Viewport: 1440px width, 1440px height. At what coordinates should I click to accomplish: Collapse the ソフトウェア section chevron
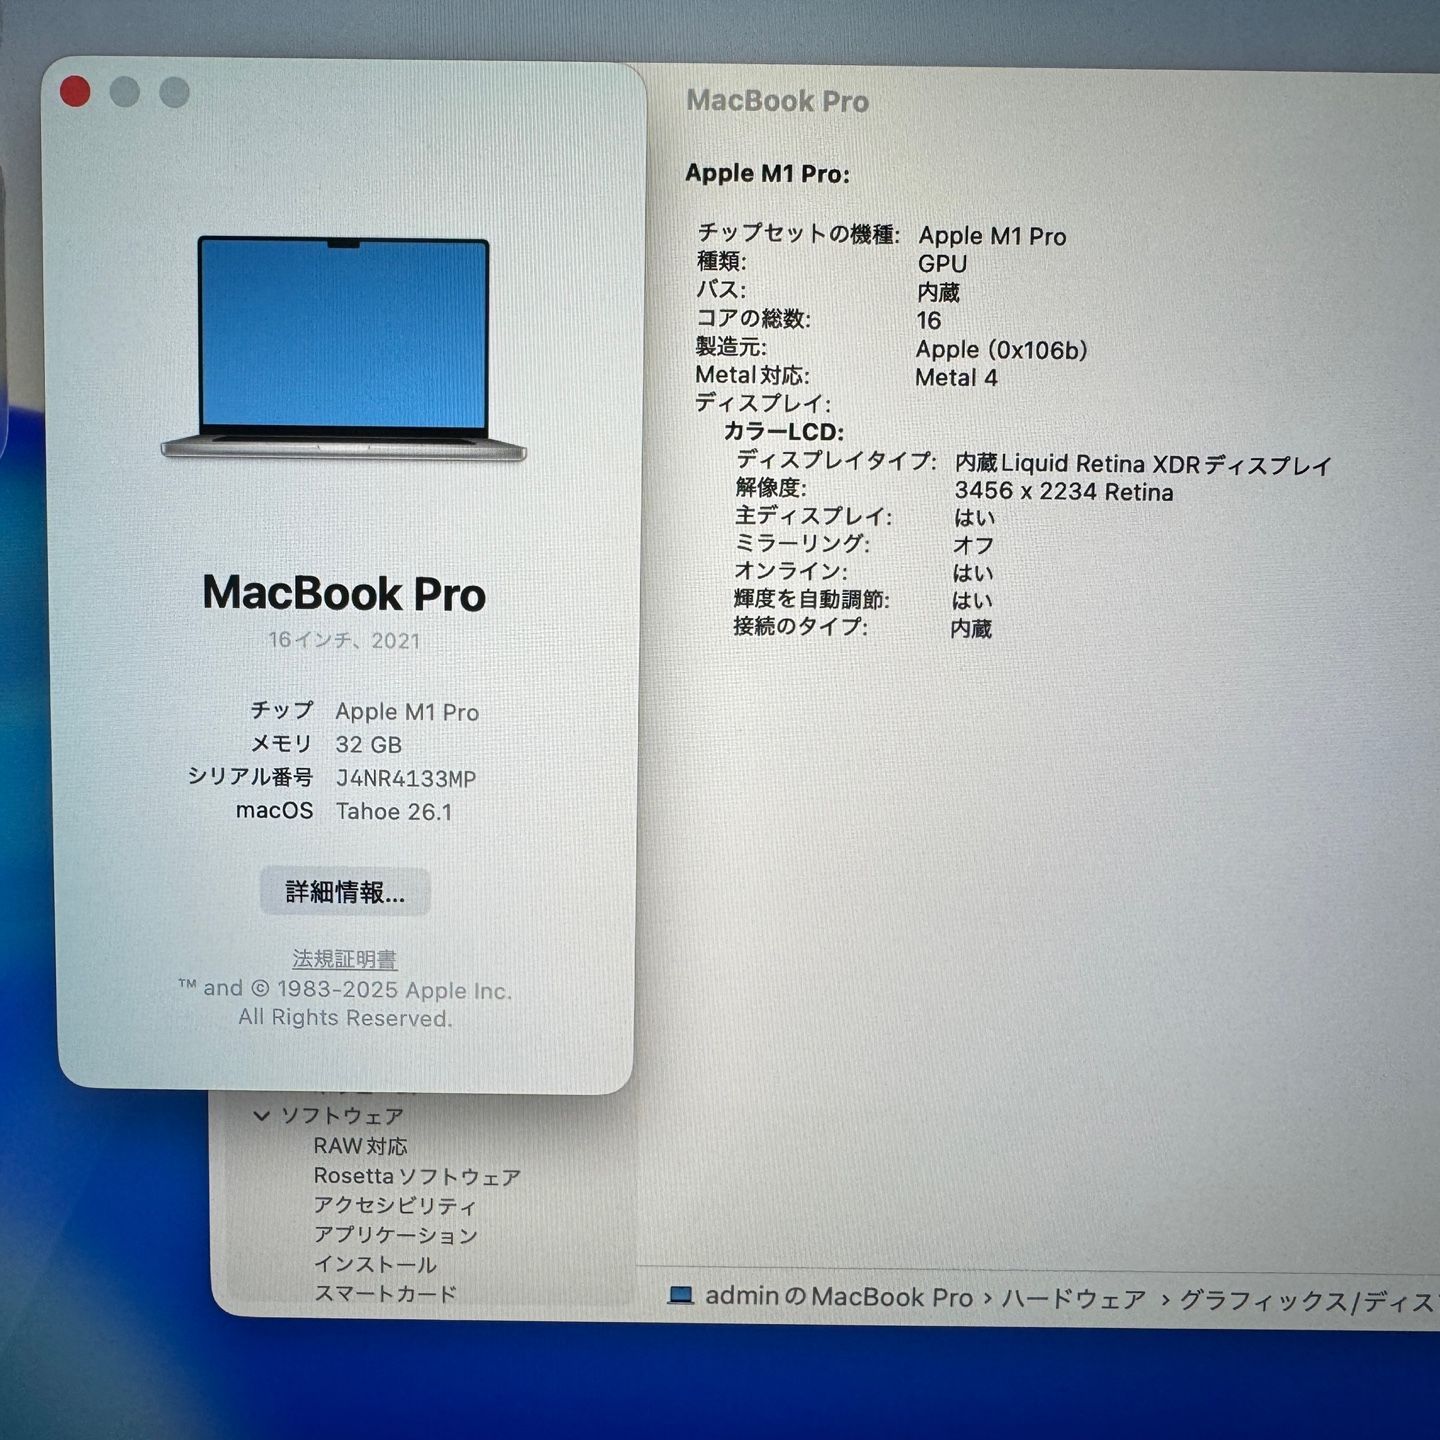click(262, 1115)
